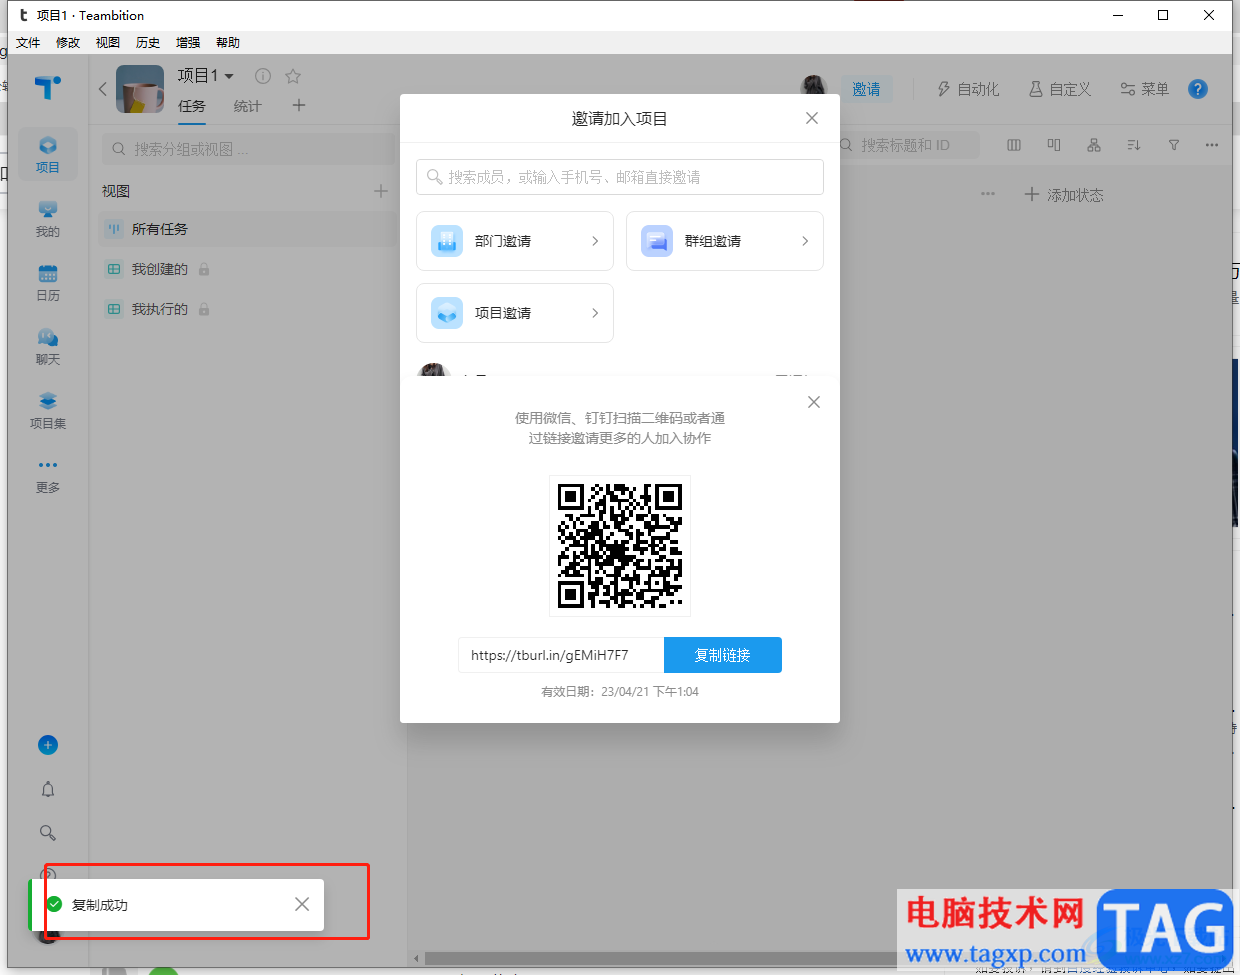Image resolution: width=1240 pixels, height=975 pixels.
Task: Click the QR code image
Action: pyautogui.click(x=620, y=546)
